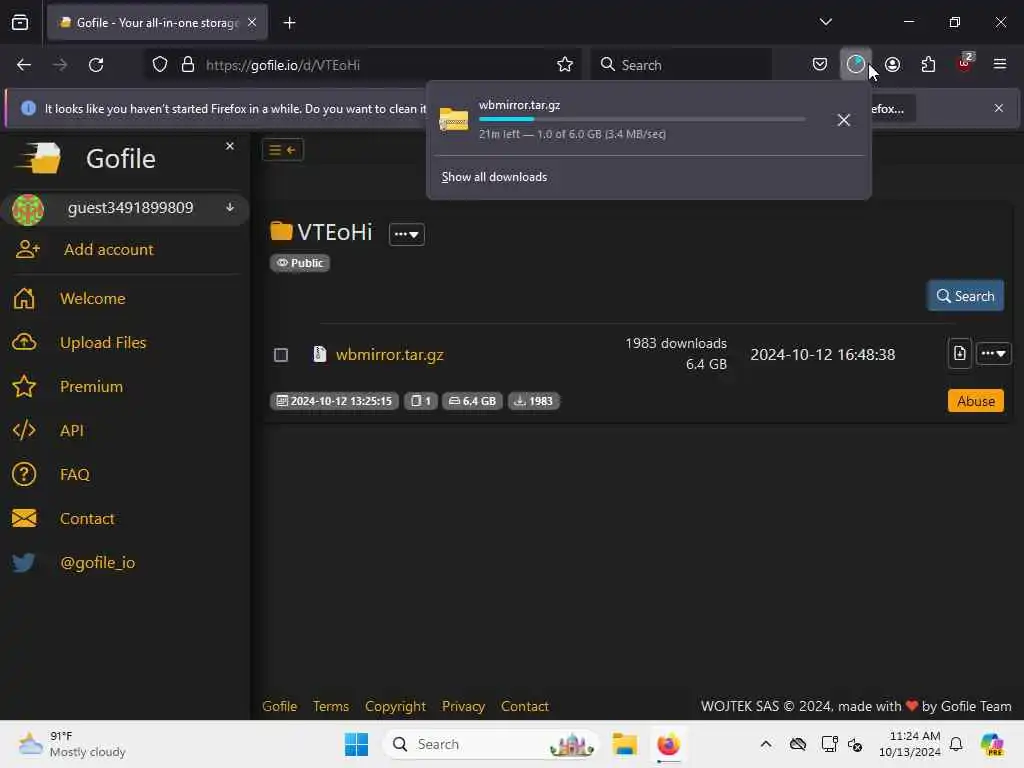The width and height of the screenshot is (1024, 768).
Task: Click the Welcome home icon
Action: point(24,298)
